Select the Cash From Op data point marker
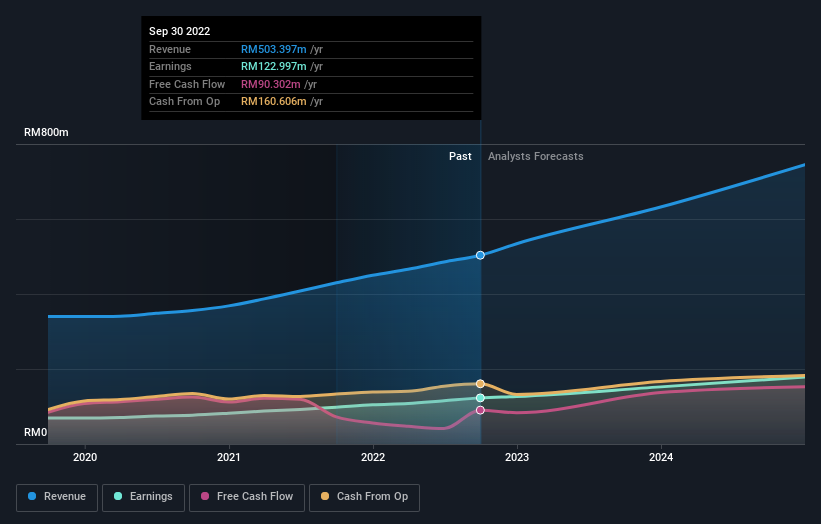 coord(480,384)
